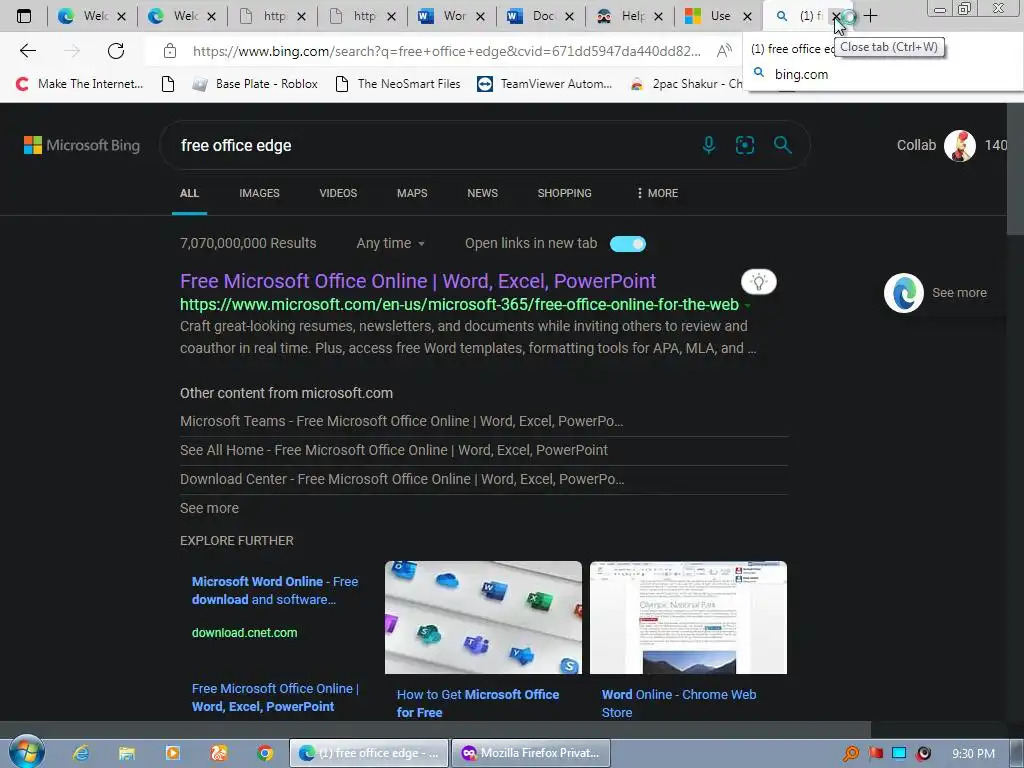The image size is (1024, 768).
Task: Switch to the Wor browser tab
Action: click(451, 16)
